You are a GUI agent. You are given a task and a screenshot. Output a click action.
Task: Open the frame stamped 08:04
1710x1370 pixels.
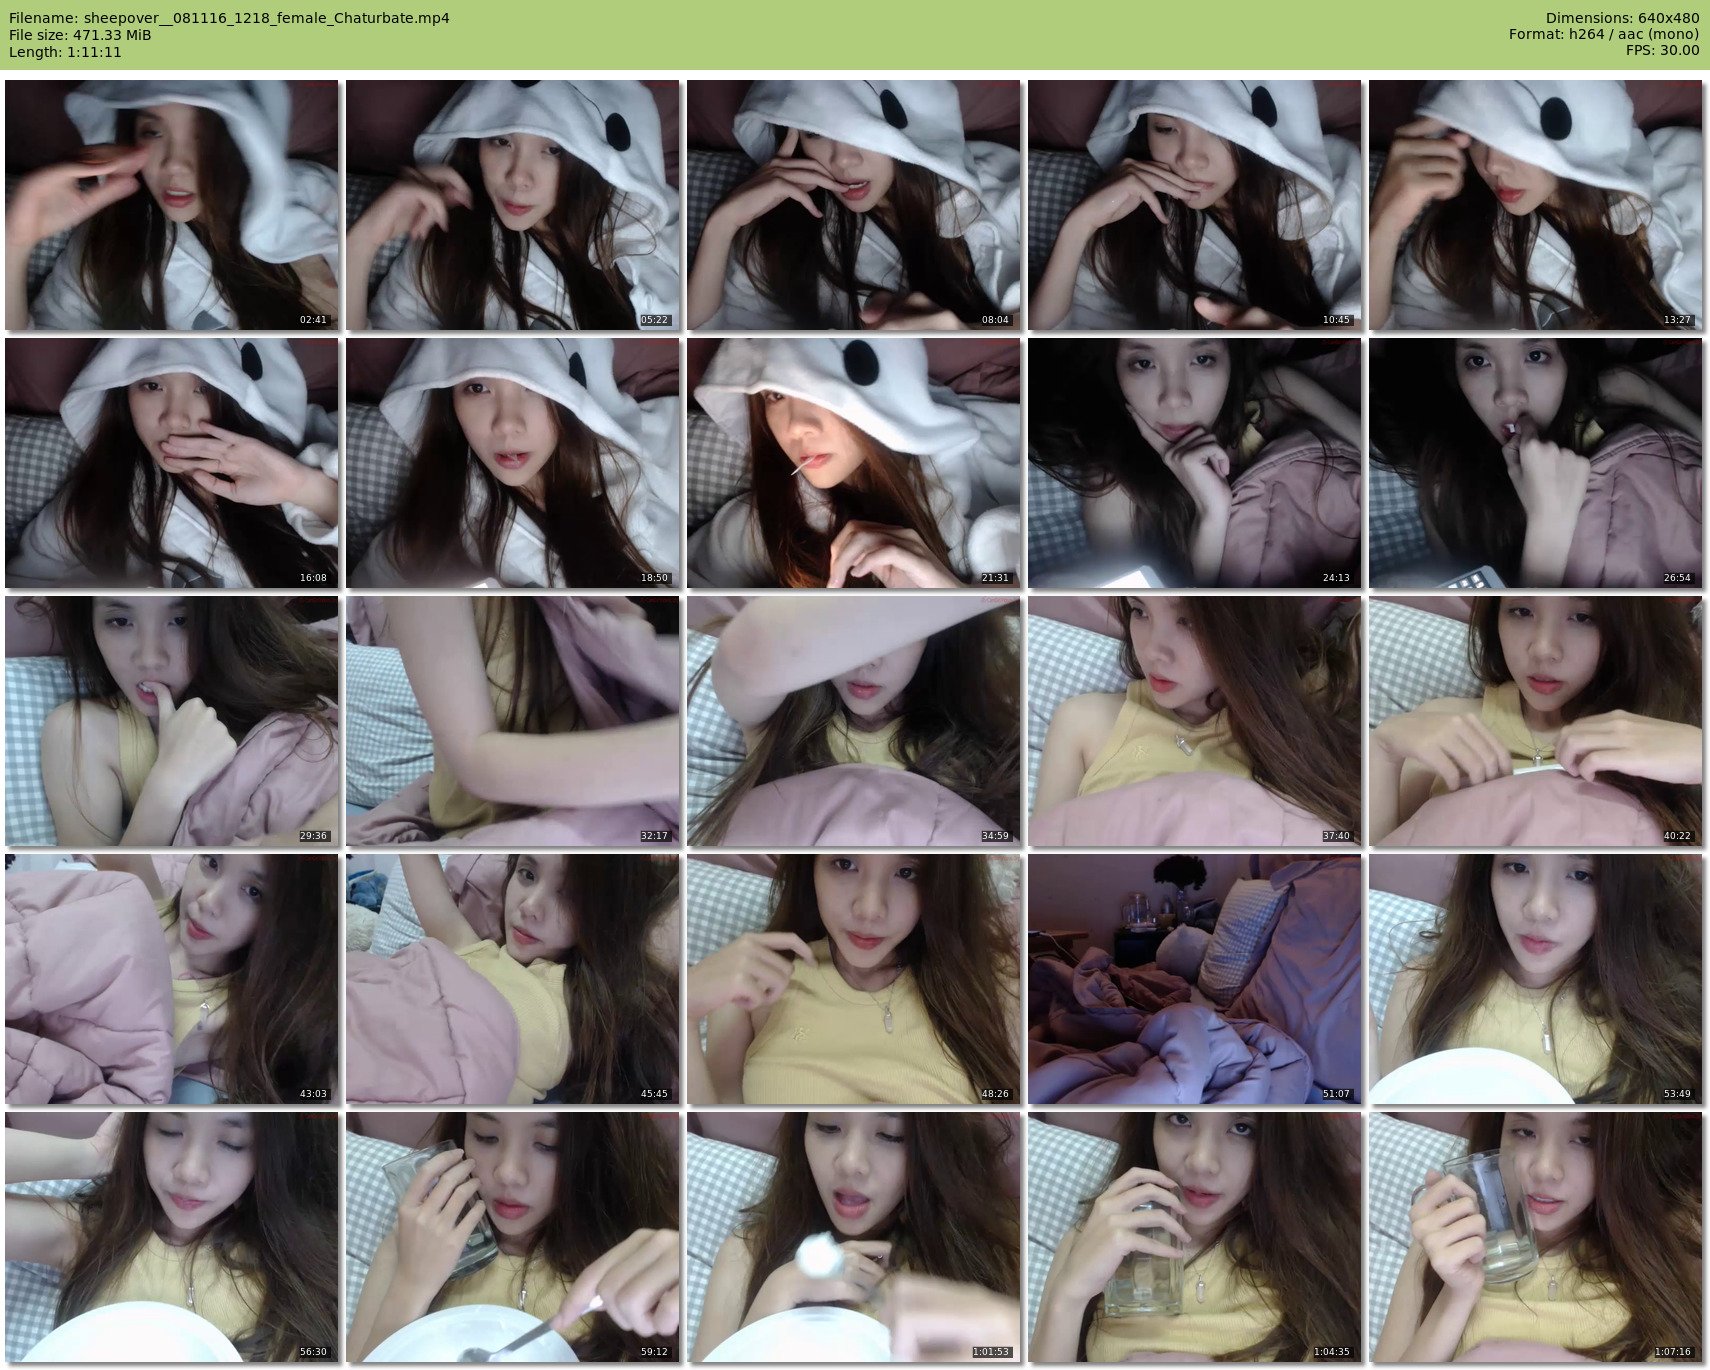tap(853, 205)
